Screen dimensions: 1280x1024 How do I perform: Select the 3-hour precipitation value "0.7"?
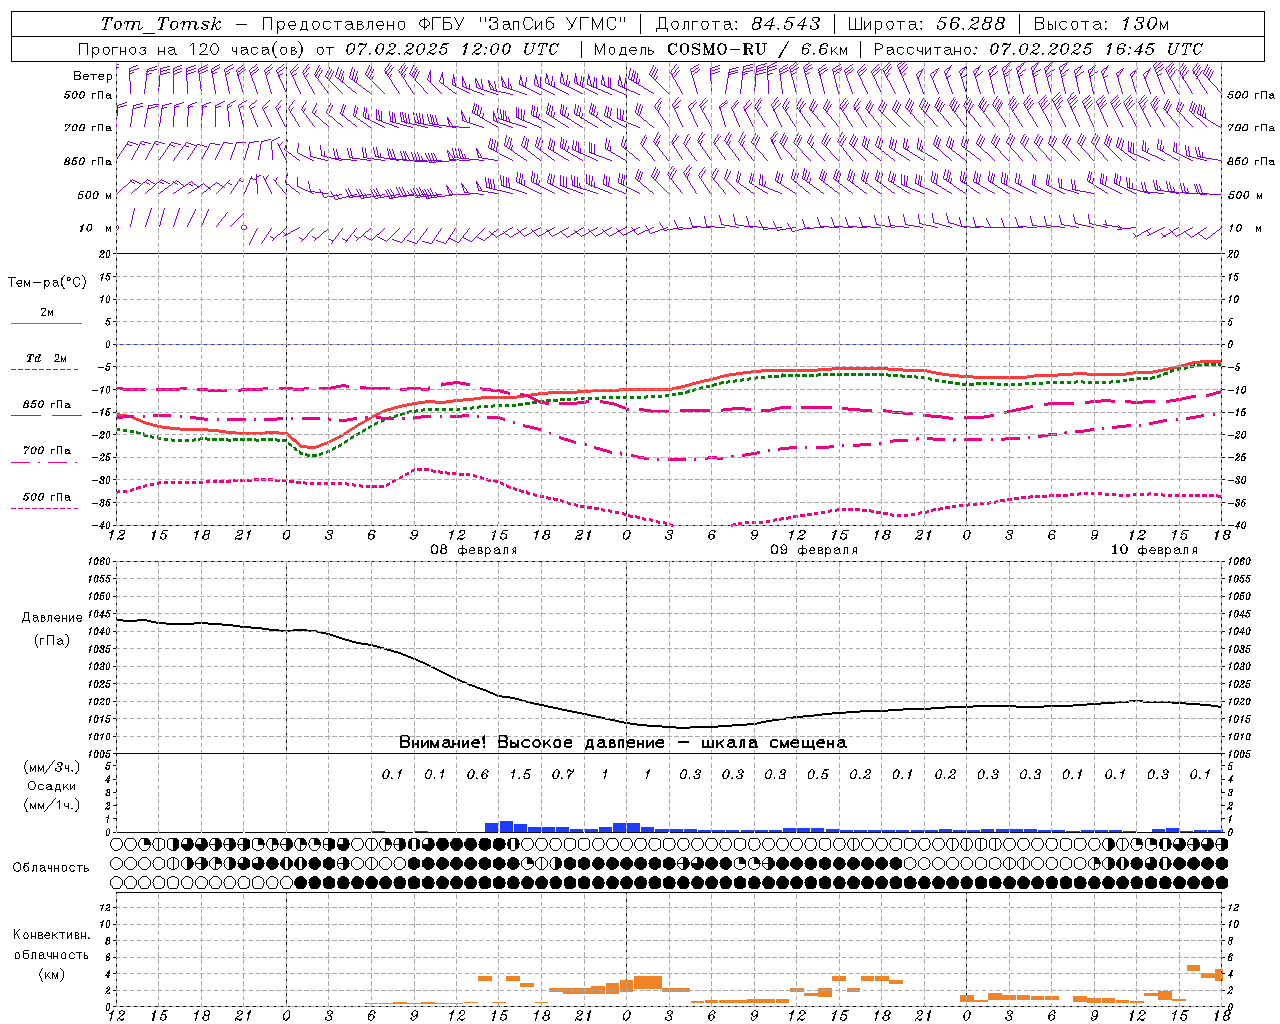point(562,774)
